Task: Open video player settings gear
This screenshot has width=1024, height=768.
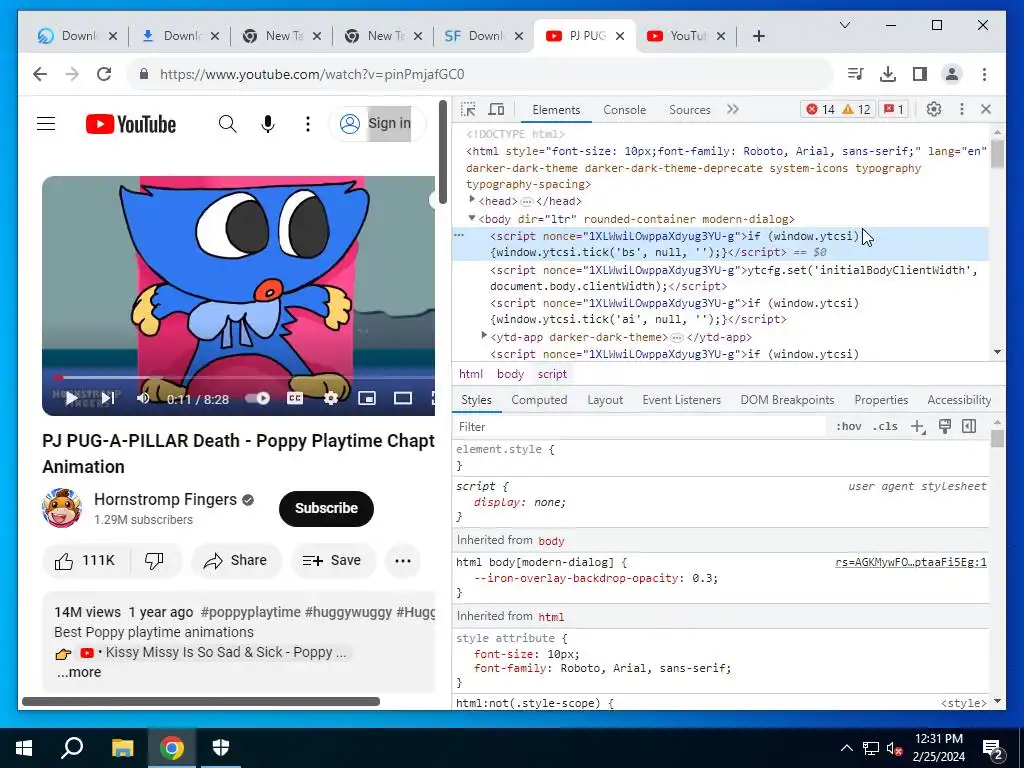Action: point(331,398)
